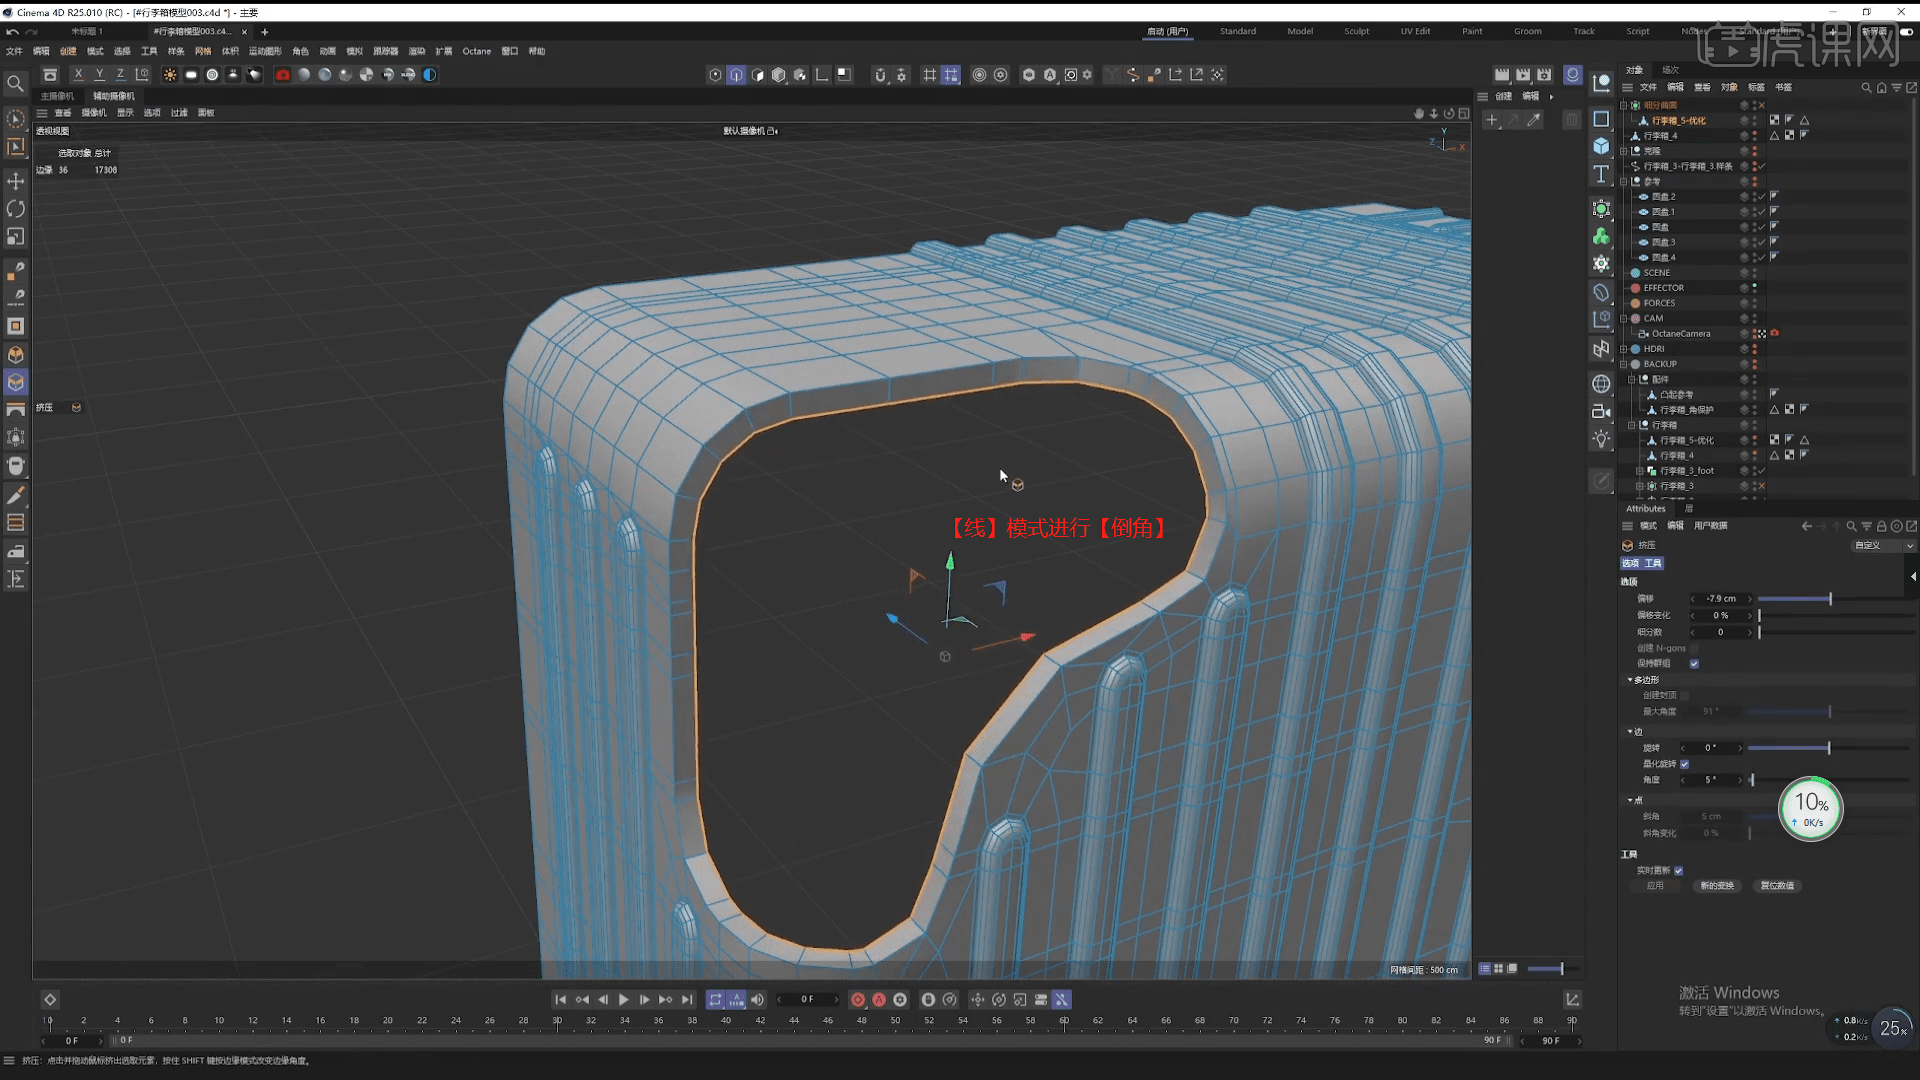Open the globe environment icon in palette

1601,384
